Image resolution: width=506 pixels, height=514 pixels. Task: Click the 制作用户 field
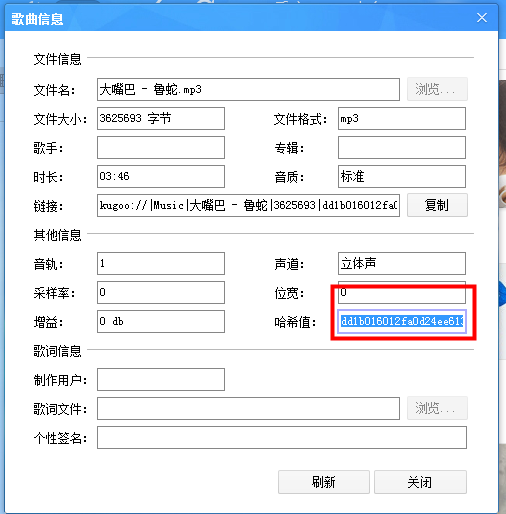[161, 379]
